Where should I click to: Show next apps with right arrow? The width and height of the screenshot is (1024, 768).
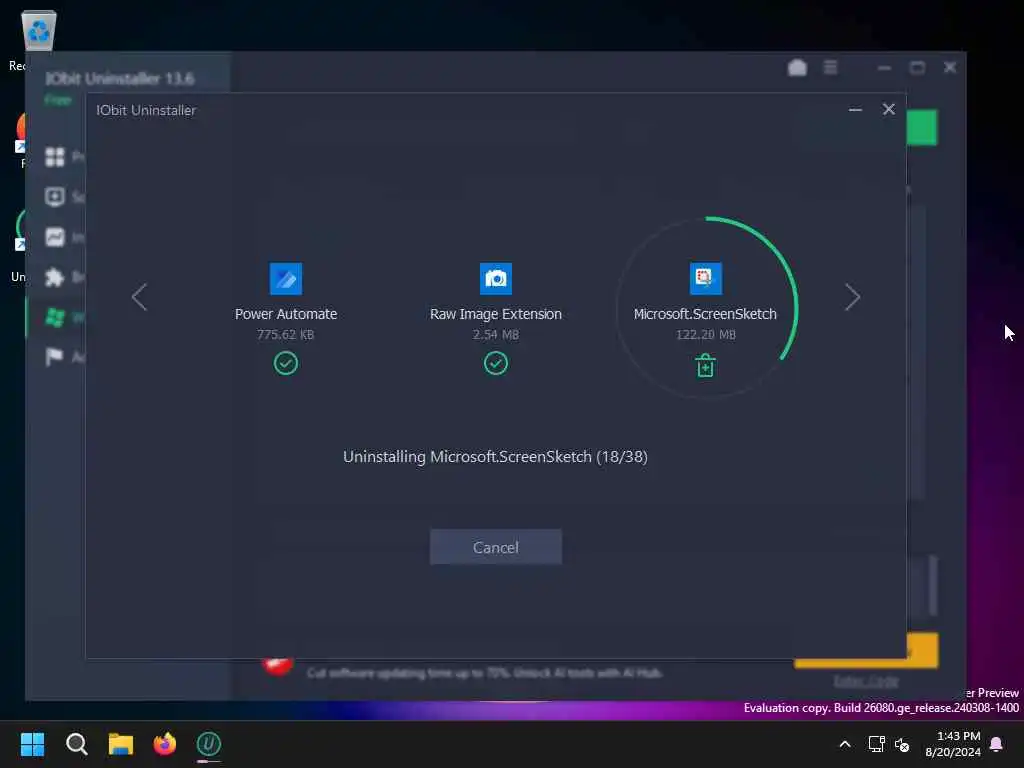[x=852, y=297]
